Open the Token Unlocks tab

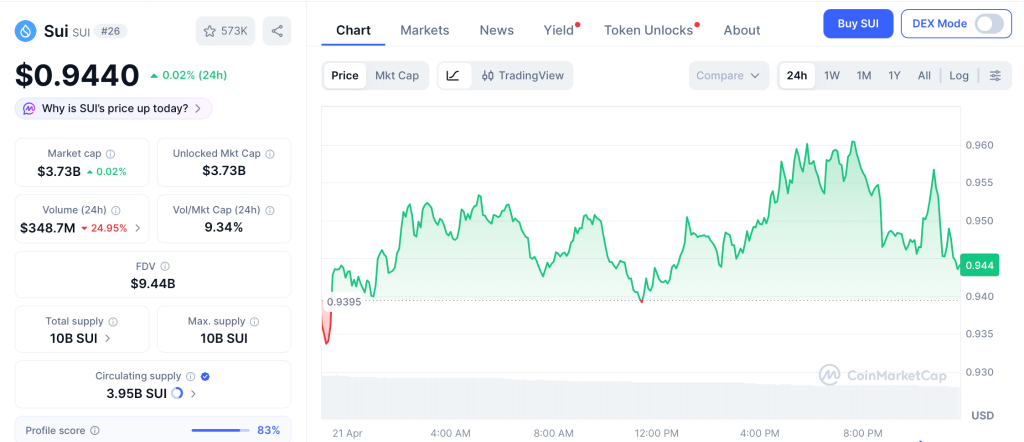648,30
